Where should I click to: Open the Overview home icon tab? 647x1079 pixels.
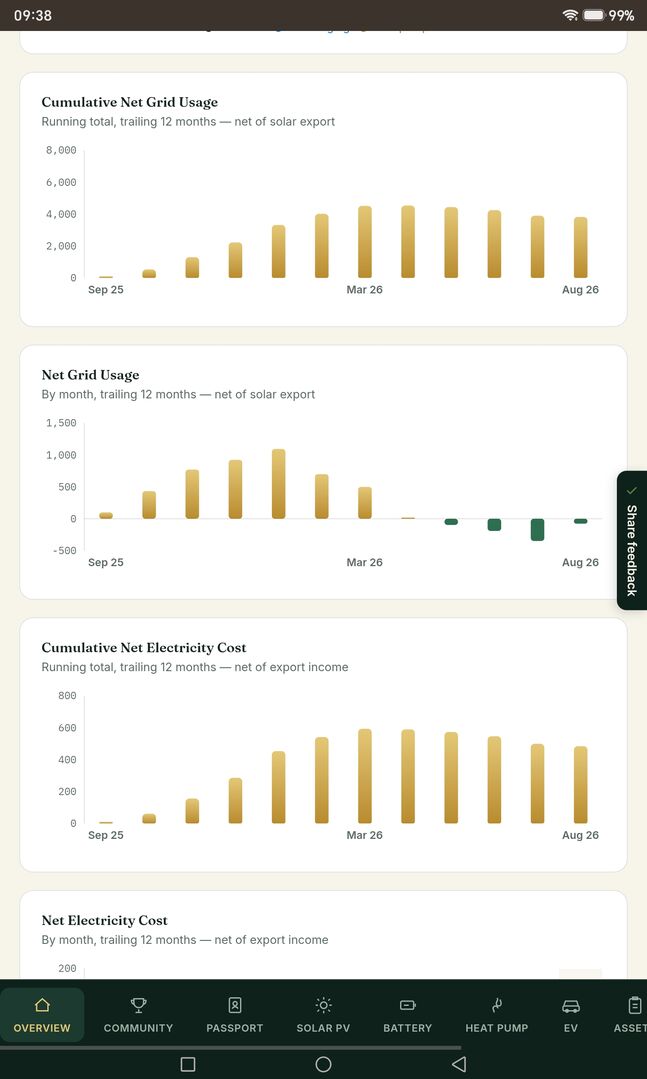coord(42,1005)
